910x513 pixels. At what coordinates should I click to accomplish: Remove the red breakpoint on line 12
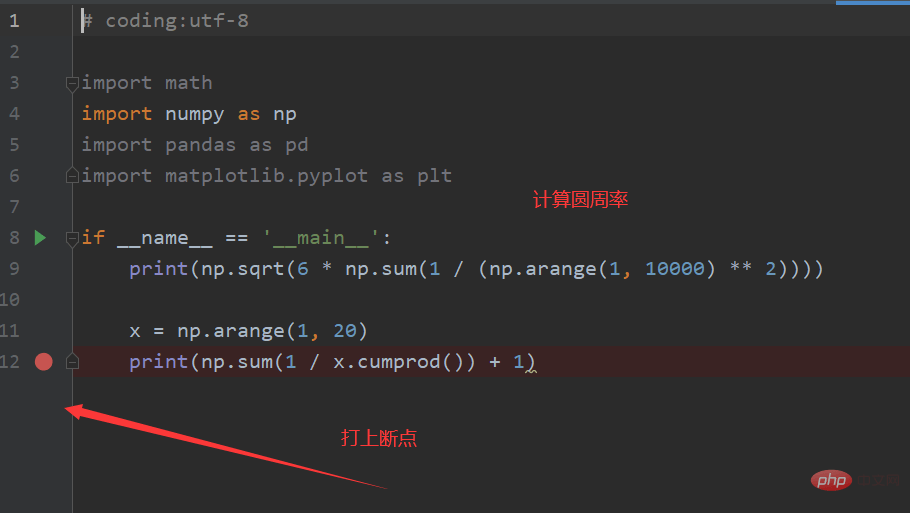[x=44, y=362]
